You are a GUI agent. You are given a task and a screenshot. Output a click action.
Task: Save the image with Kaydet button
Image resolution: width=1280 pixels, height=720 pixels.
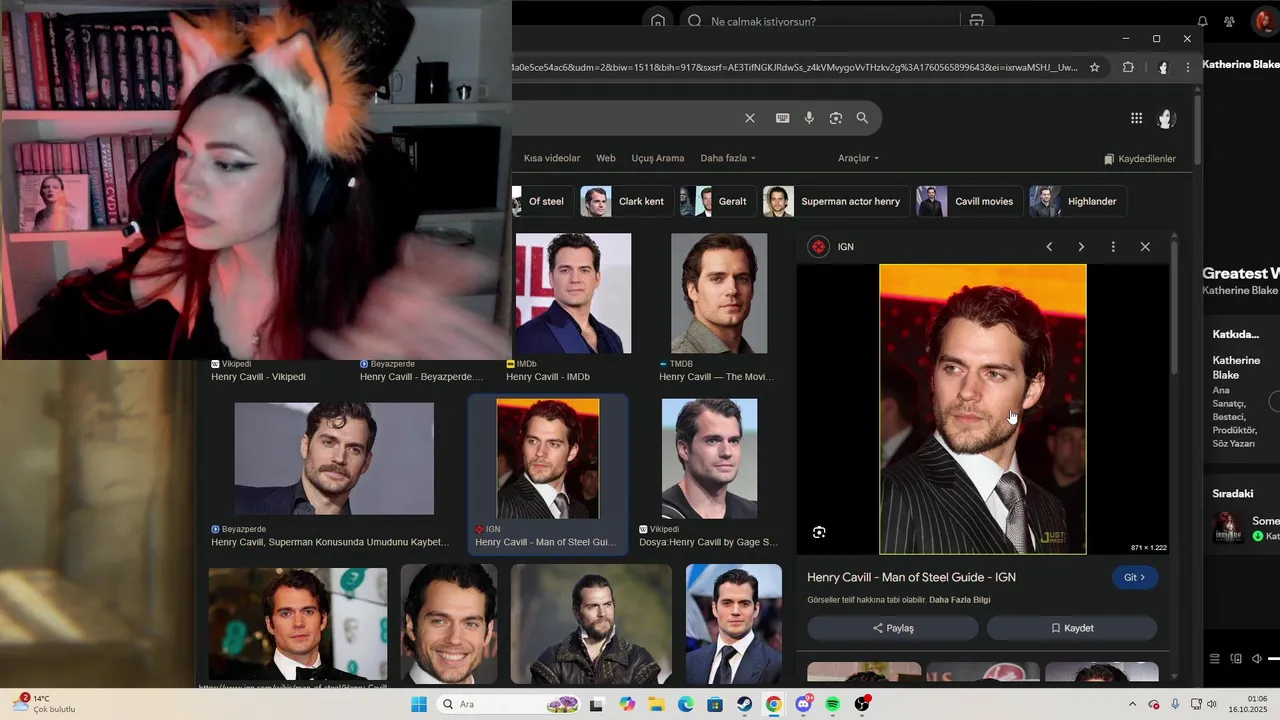click(x=1072, y=628)
